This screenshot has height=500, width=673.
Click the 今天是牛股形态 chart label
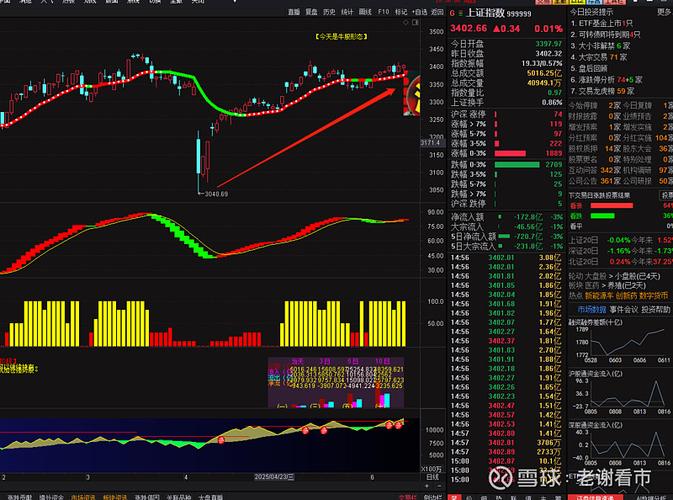341,37
